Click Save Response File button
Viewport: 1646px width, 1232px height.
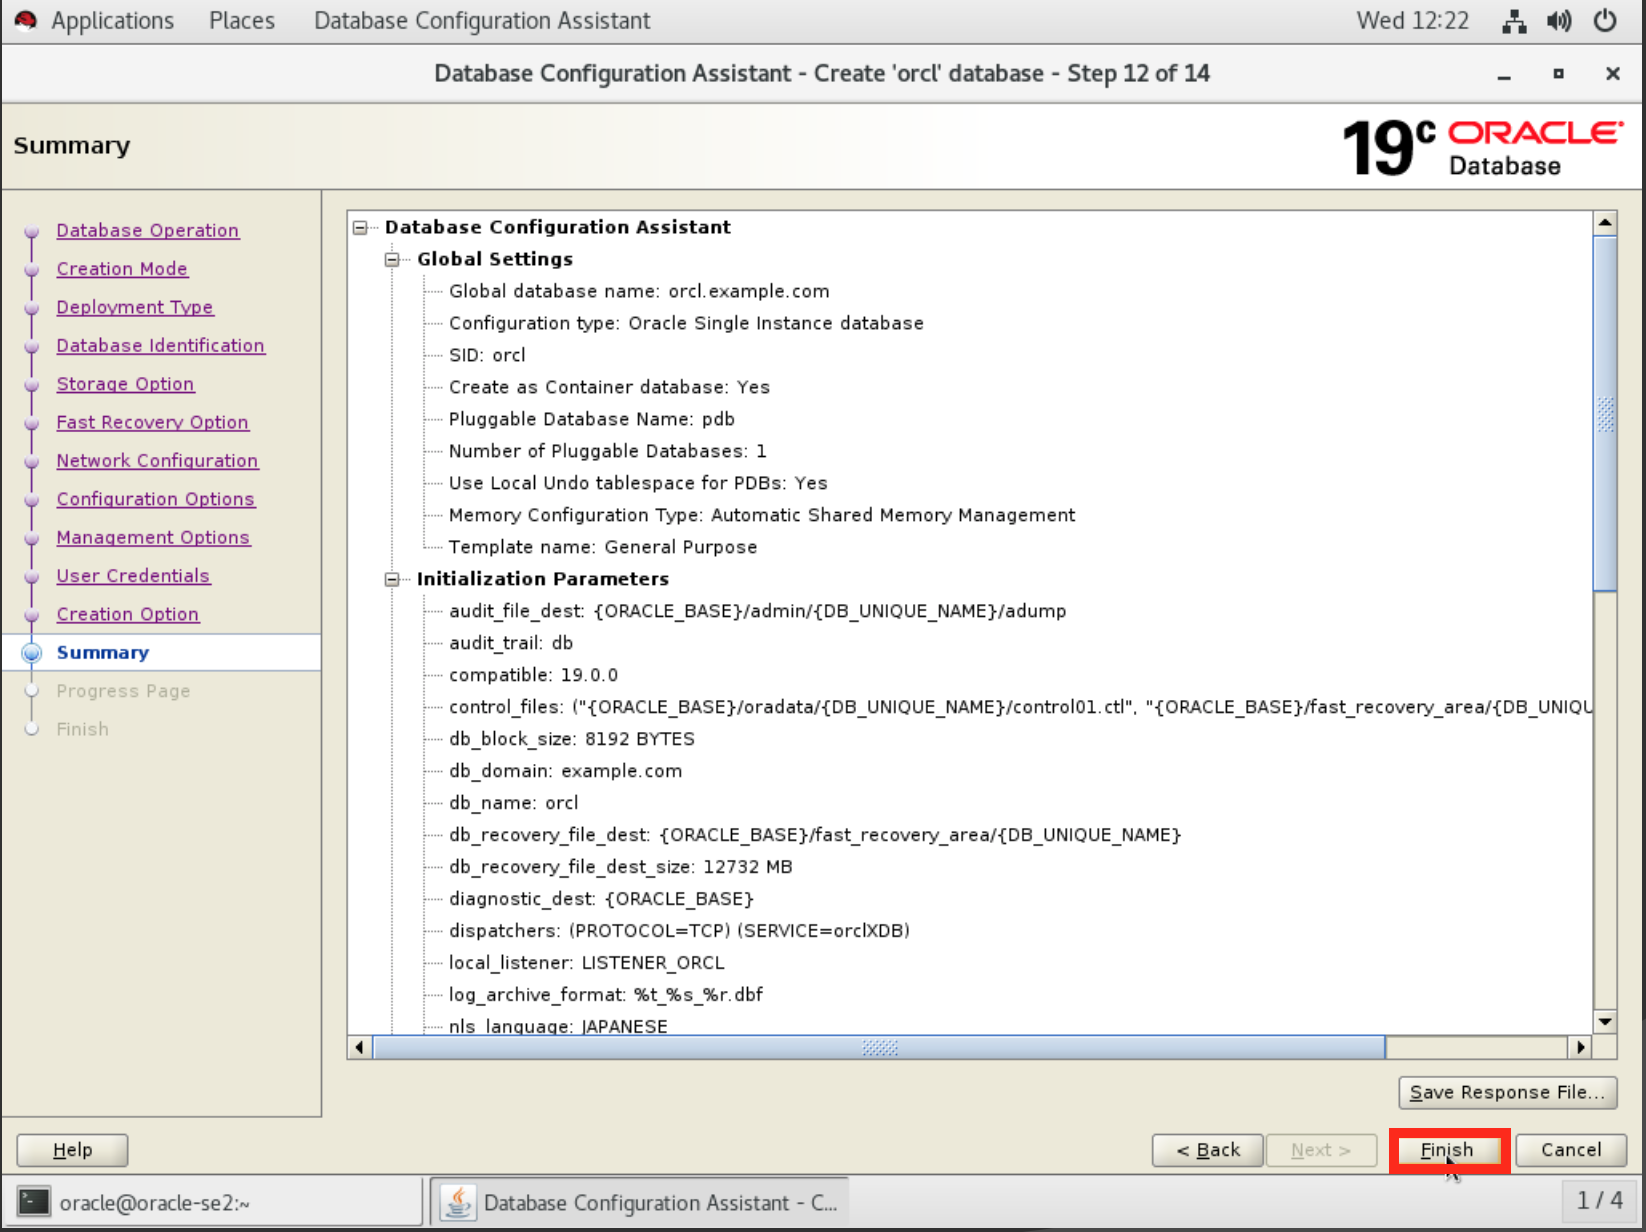click(x=1507, y=1092)
